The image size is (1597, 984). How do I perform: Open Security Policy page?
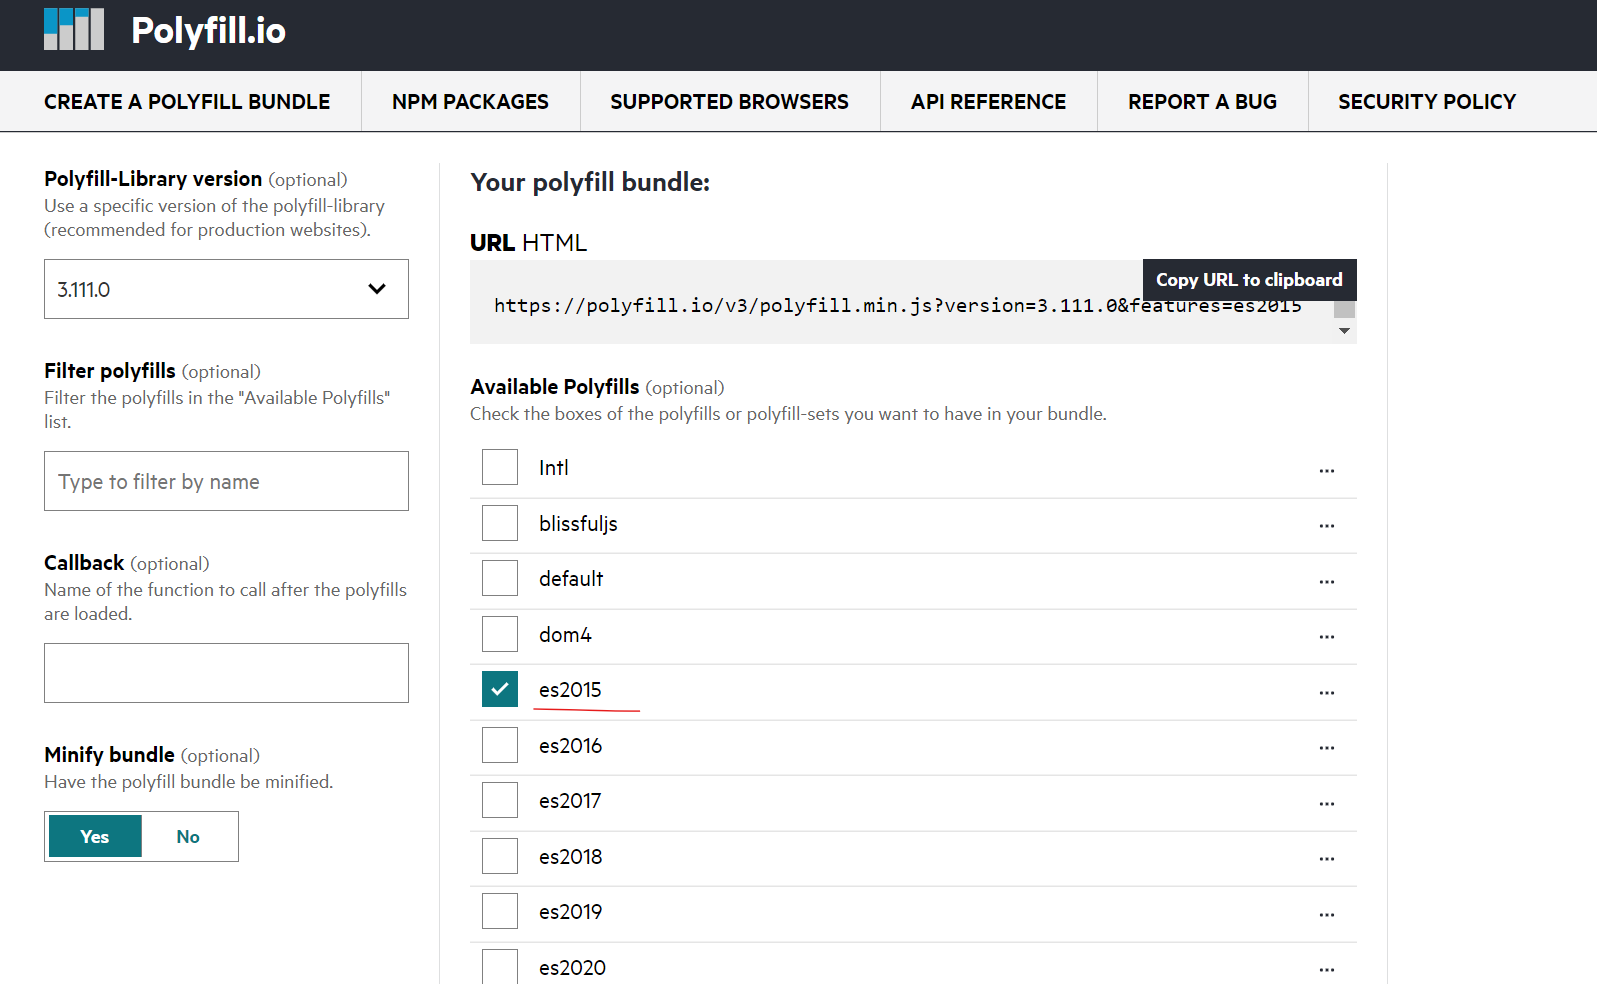point(1427,101)
